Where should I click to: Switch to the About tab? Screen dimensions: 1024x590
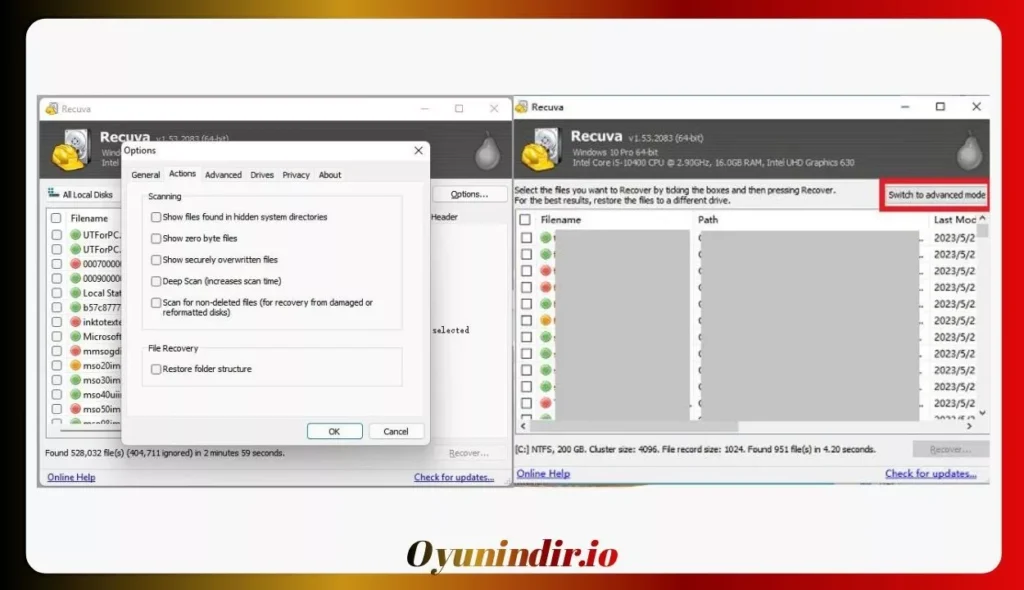[330, 174]
